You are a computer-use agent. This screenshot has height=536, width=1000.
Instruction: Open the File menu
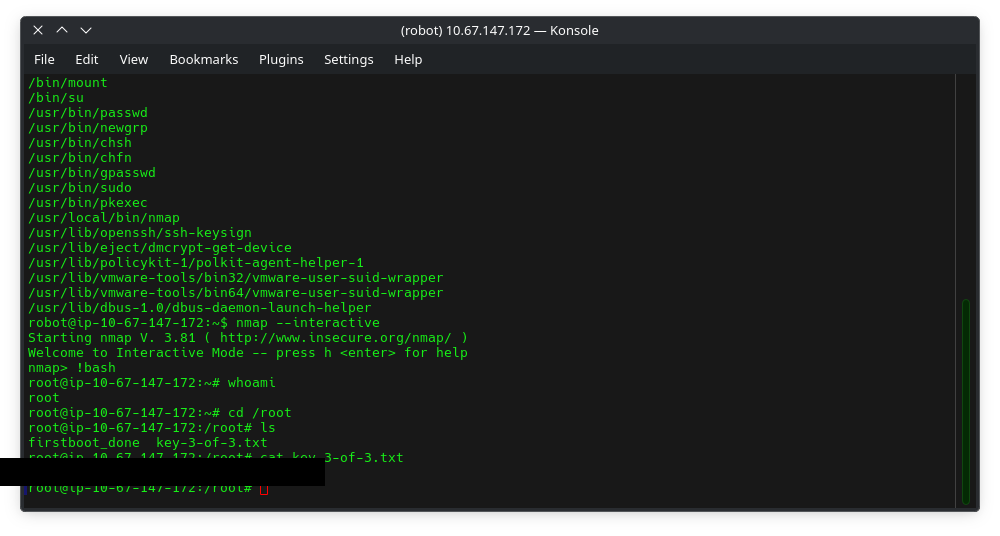coord(44,59)
